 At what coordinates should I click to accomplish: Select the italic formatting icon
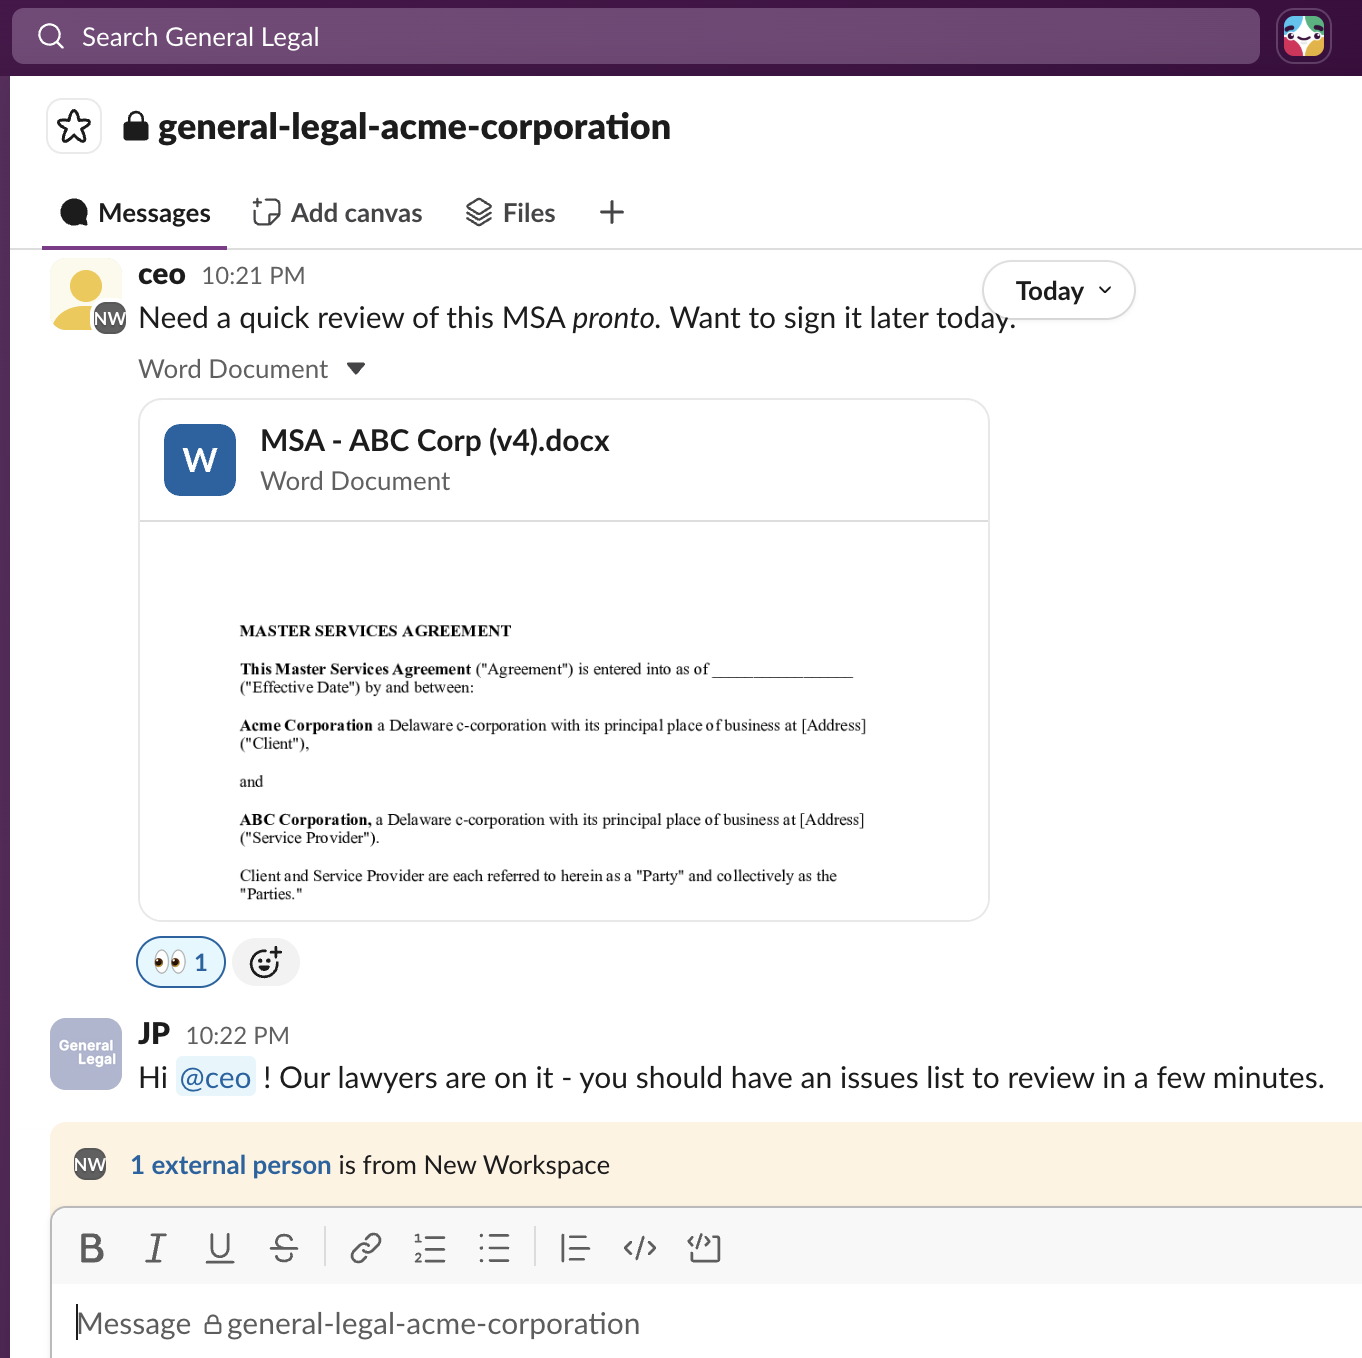(x=155, y=1247)
